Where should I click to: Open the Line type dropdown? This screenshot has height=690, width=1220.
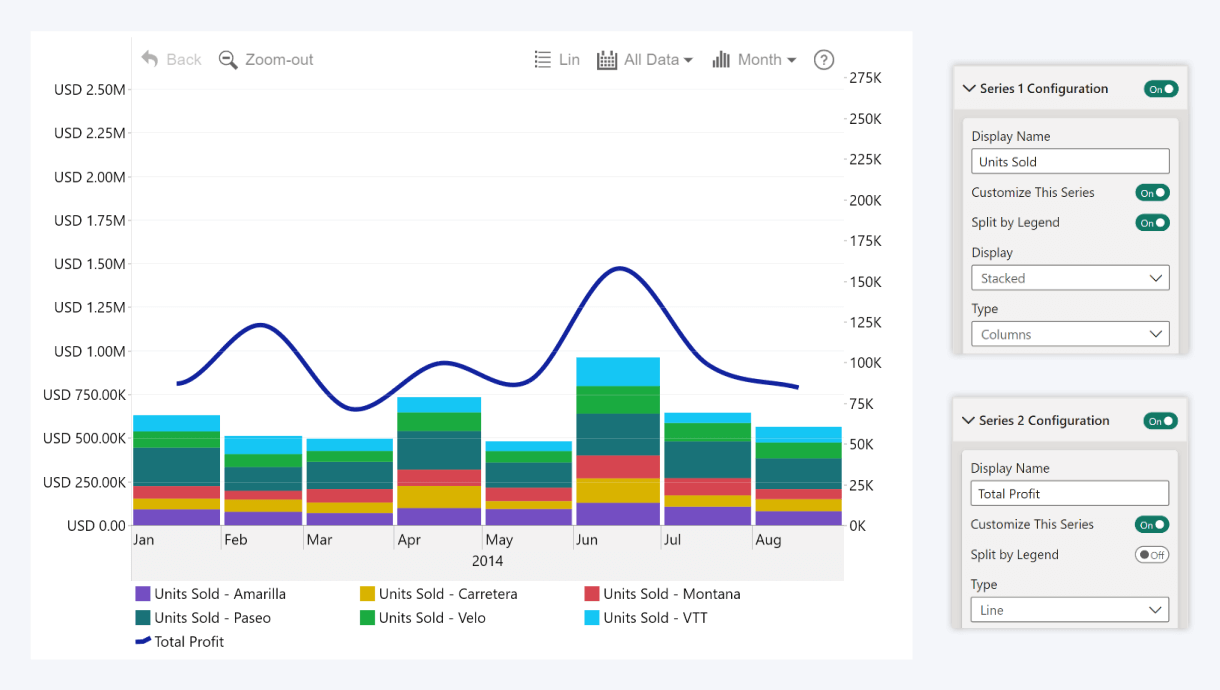pyautogui.click(x=1069, y=610)
